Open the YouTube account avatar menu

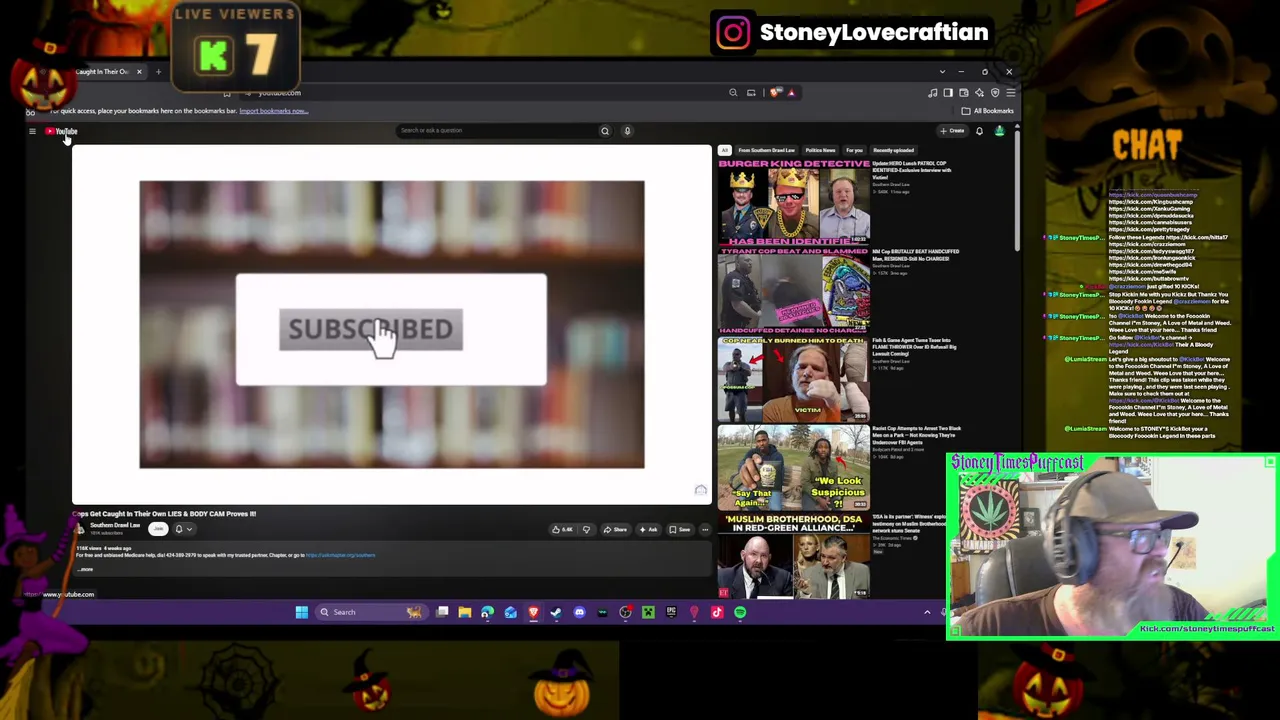click(999, 131)
